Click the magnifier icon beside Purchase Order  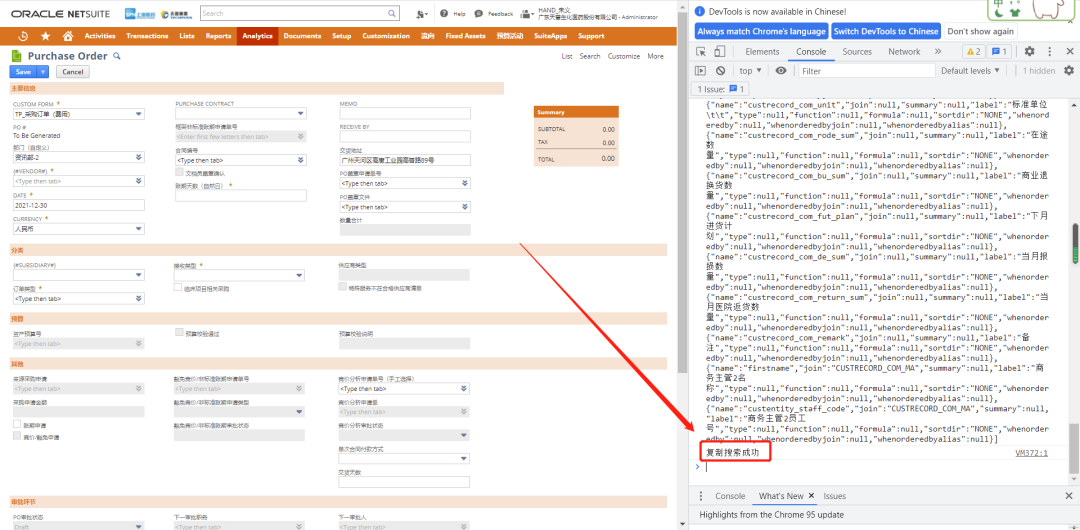pos(116,56)
